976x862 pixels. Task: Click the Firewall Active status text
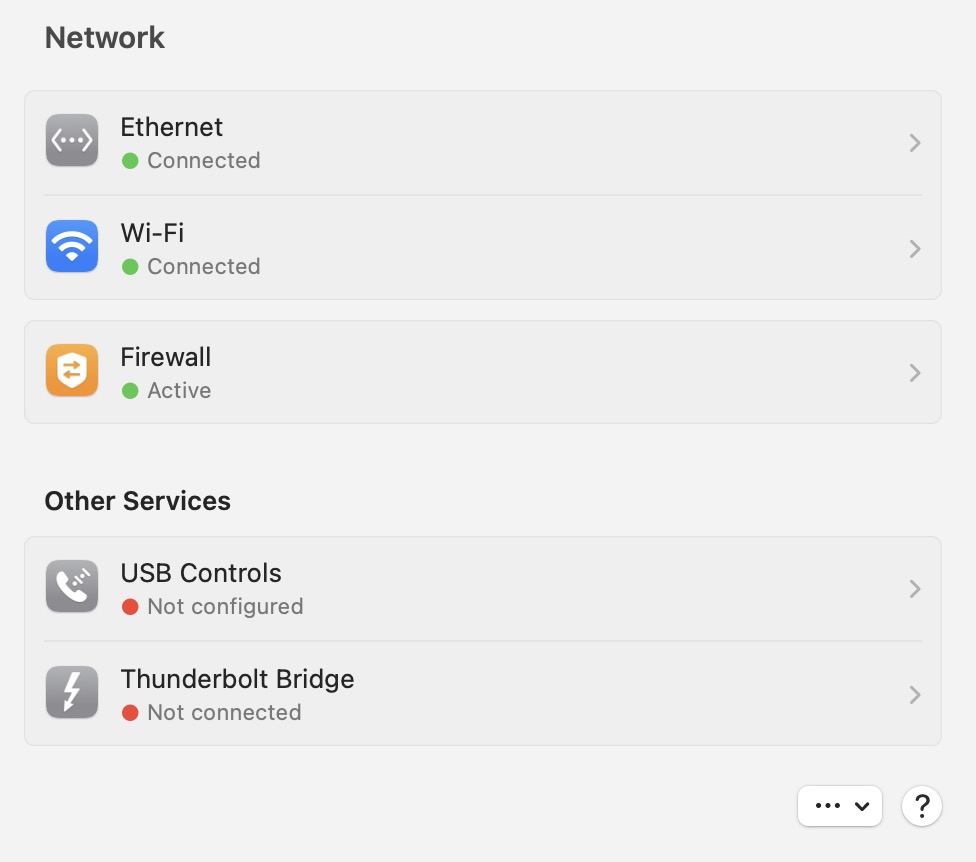tap(179, 391)
